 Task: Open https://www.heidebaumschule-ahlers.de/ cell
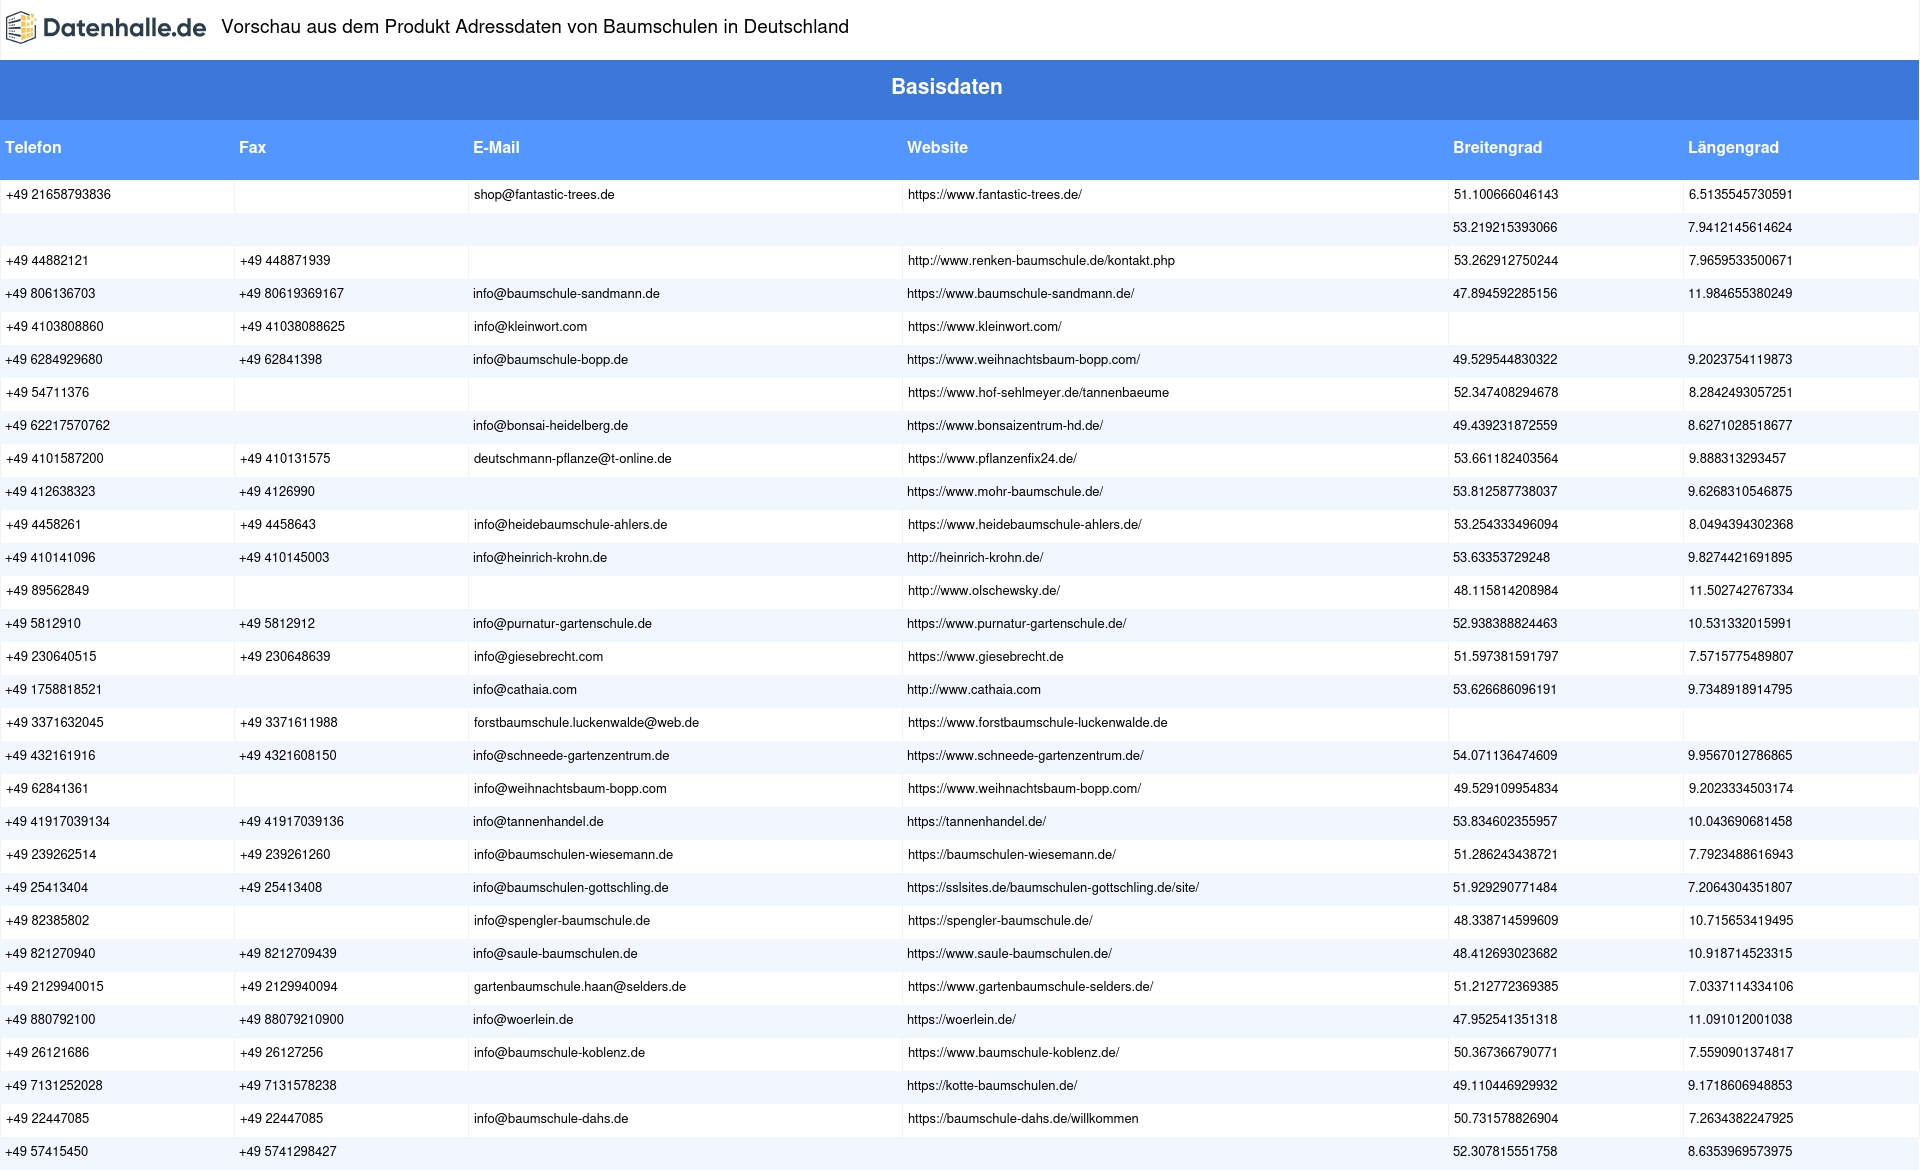tap(1024, 525)
